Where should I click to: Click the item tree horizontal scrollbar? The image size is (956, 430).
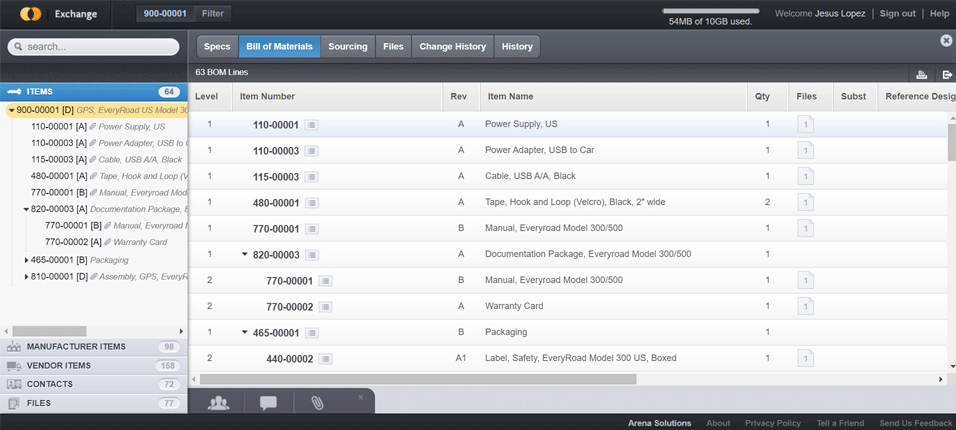[49, 331]
